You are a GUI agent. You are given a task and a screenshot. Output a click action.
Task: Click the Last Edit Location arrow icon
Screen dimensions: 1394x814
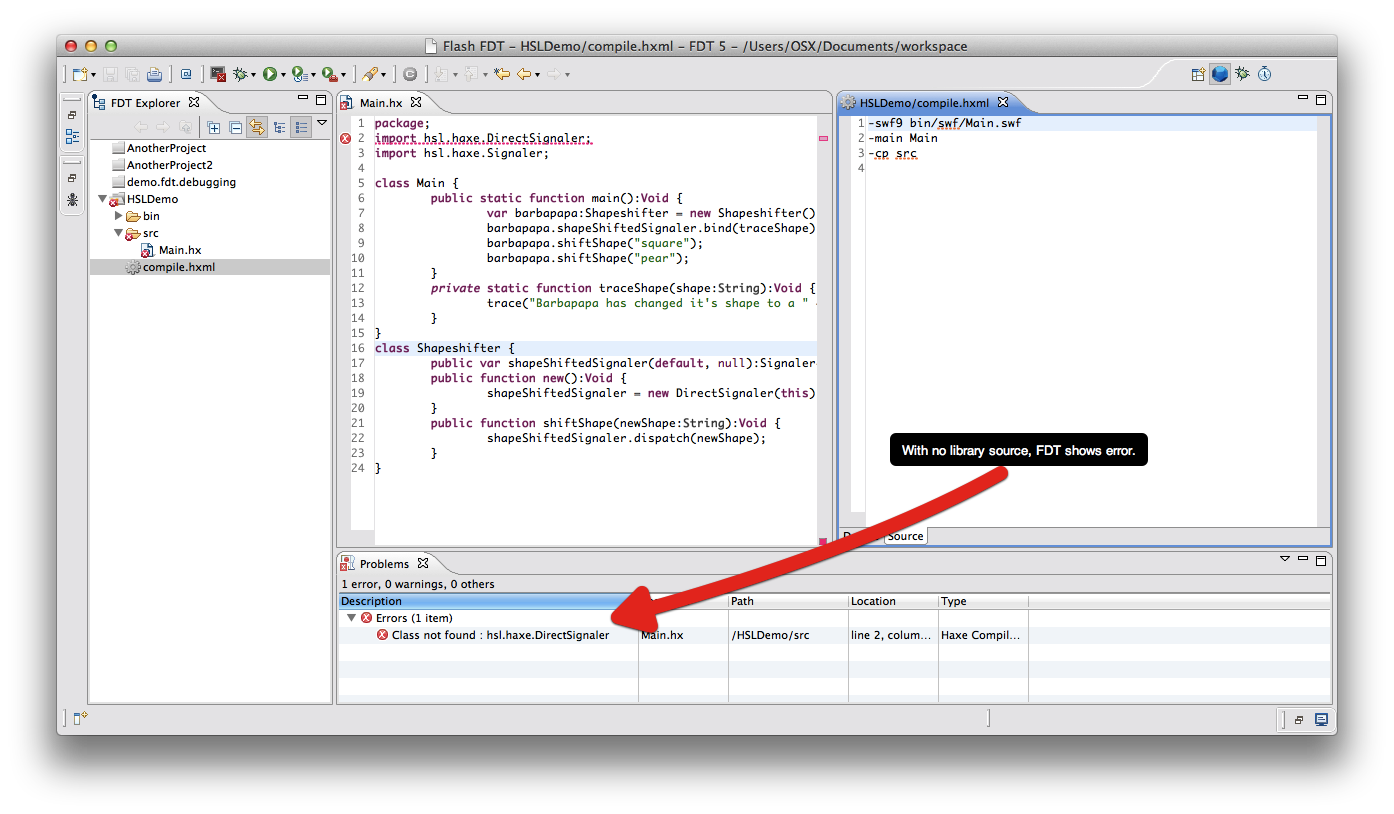(502, 74)
